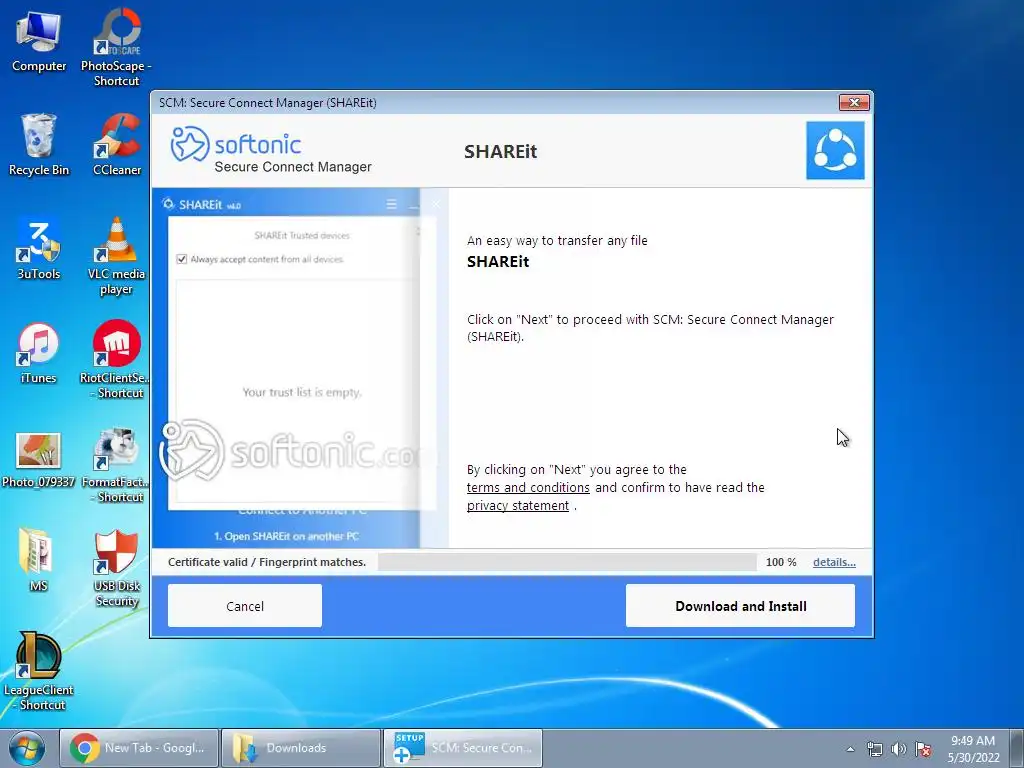Open the Computer desktop icon
Image resolution: width=1024 pixels, height=768 pixels.
click(x=39, y=41)
